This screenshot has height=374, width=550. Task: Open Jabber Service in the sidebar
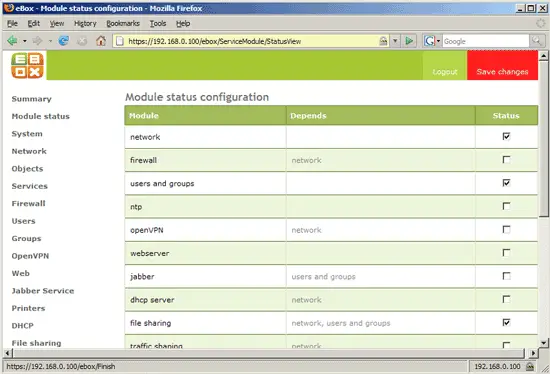pos(43,291)
